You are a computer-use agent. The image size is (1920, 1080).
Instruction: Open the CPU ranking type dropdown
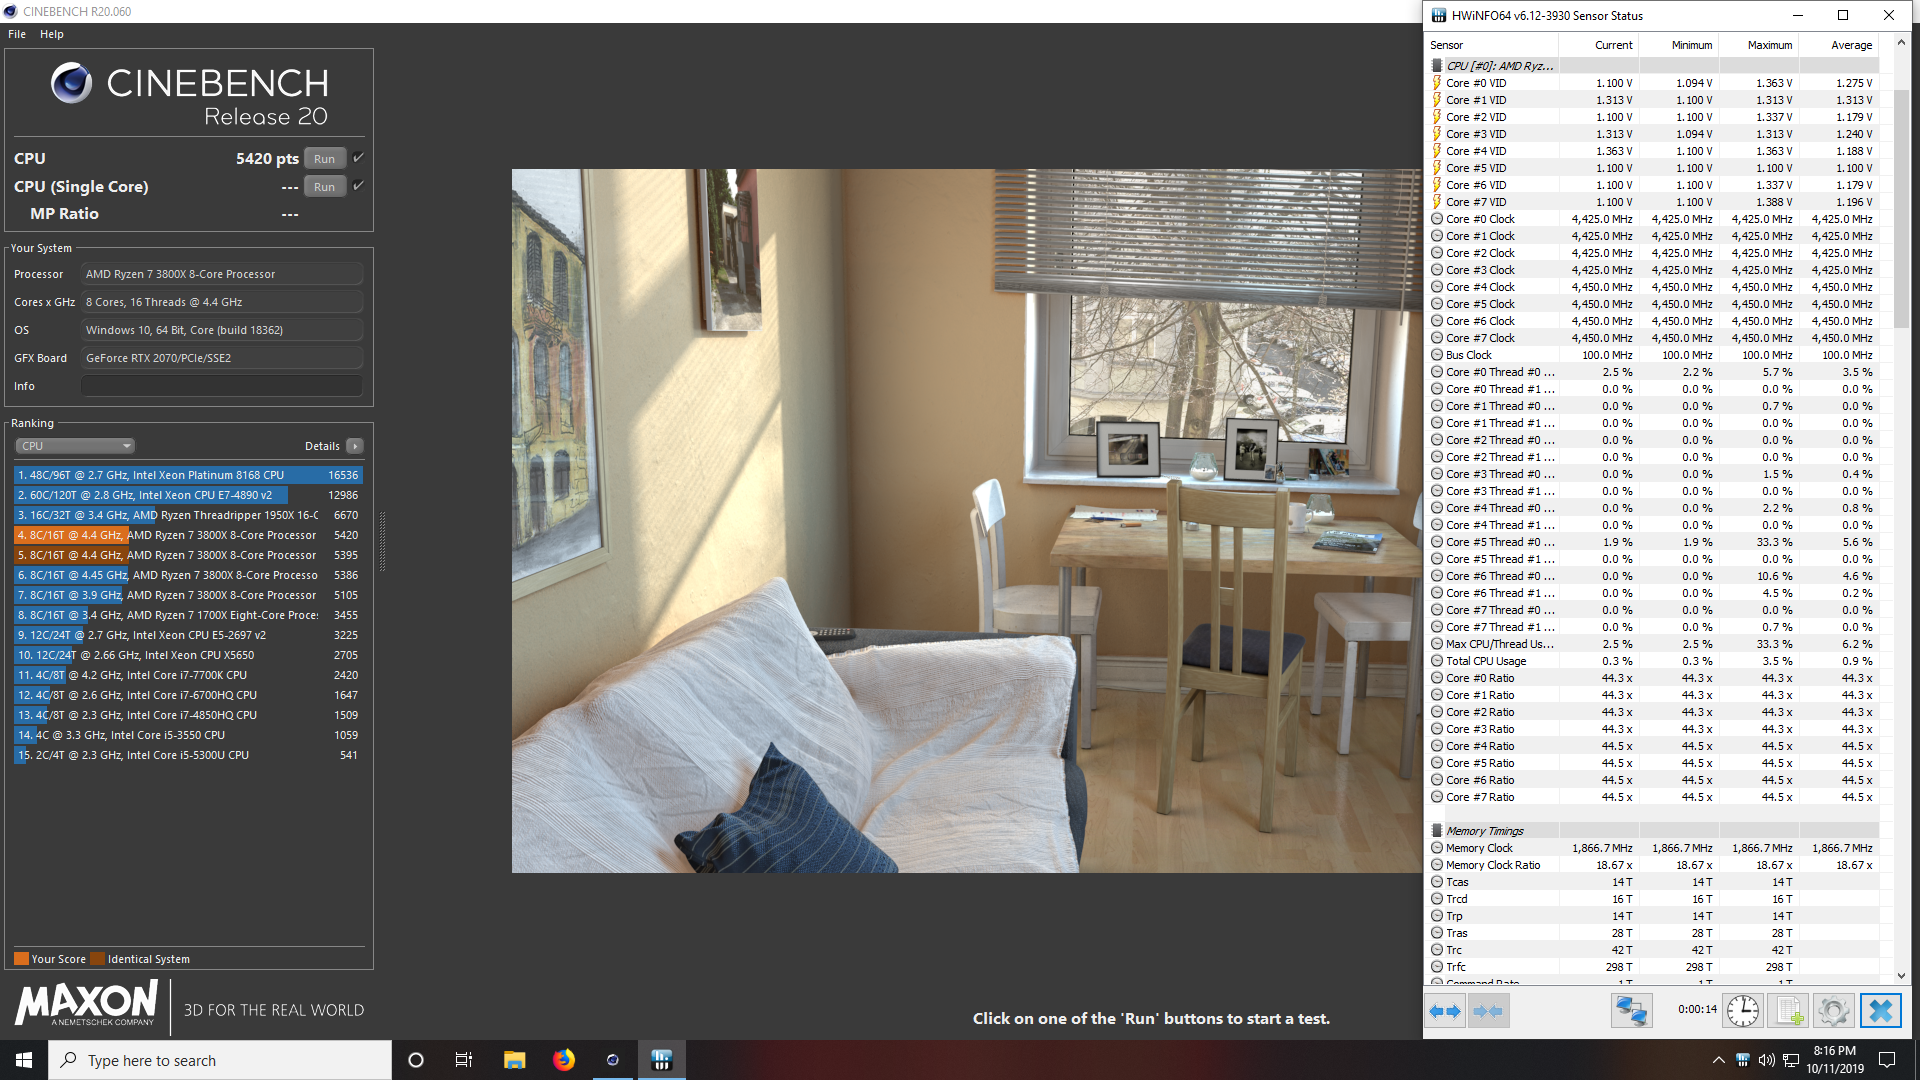pos(75,446)
